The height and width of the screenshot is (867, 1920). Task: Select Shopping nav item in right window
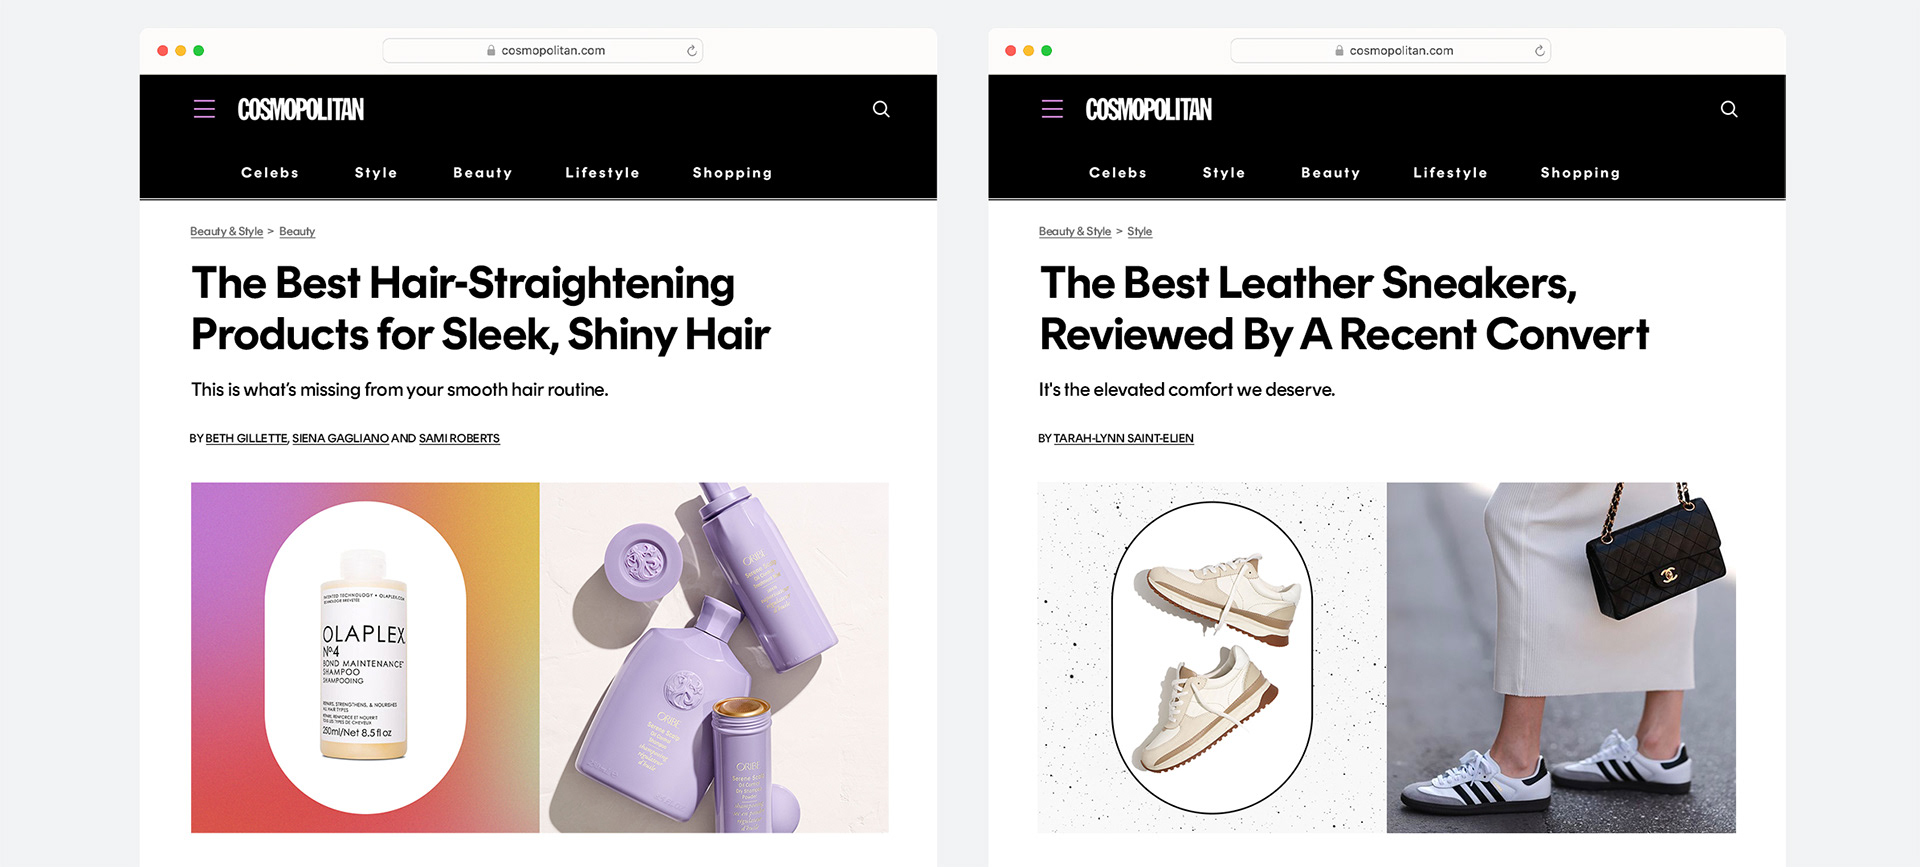pos(1580,173)
